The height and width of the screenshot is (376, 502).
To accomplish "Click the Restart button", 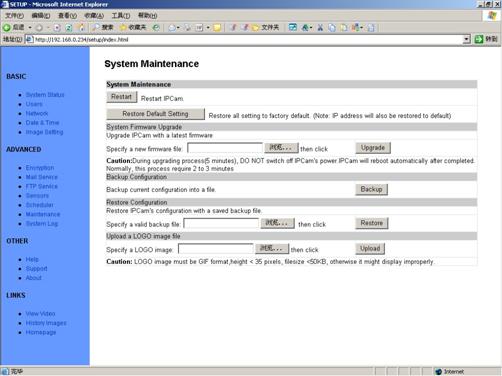I will pyautogui.click(x=122, y=97).
